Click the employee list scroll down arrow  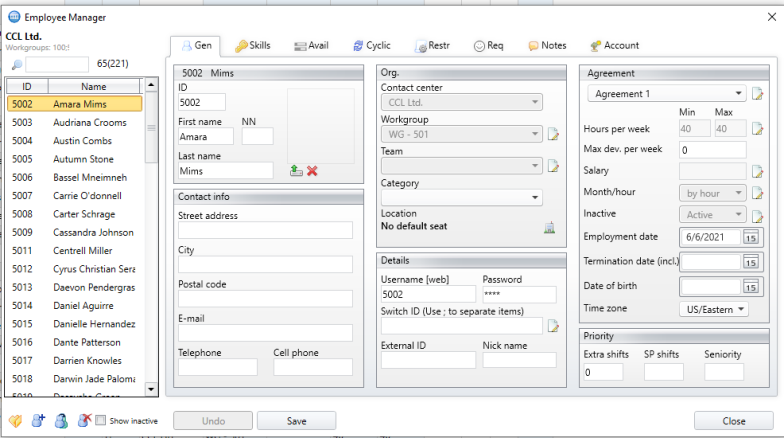pyautogui.click(x=151, y=388)
